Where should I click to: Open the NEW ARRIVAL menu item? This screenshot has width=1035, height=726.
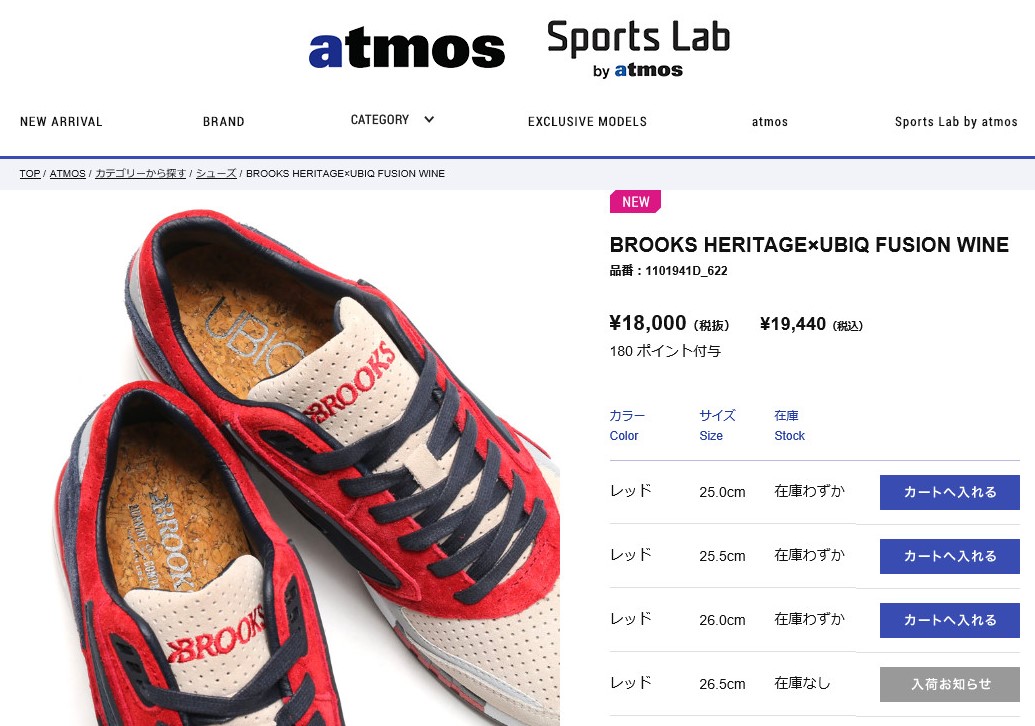coord(61,121)
